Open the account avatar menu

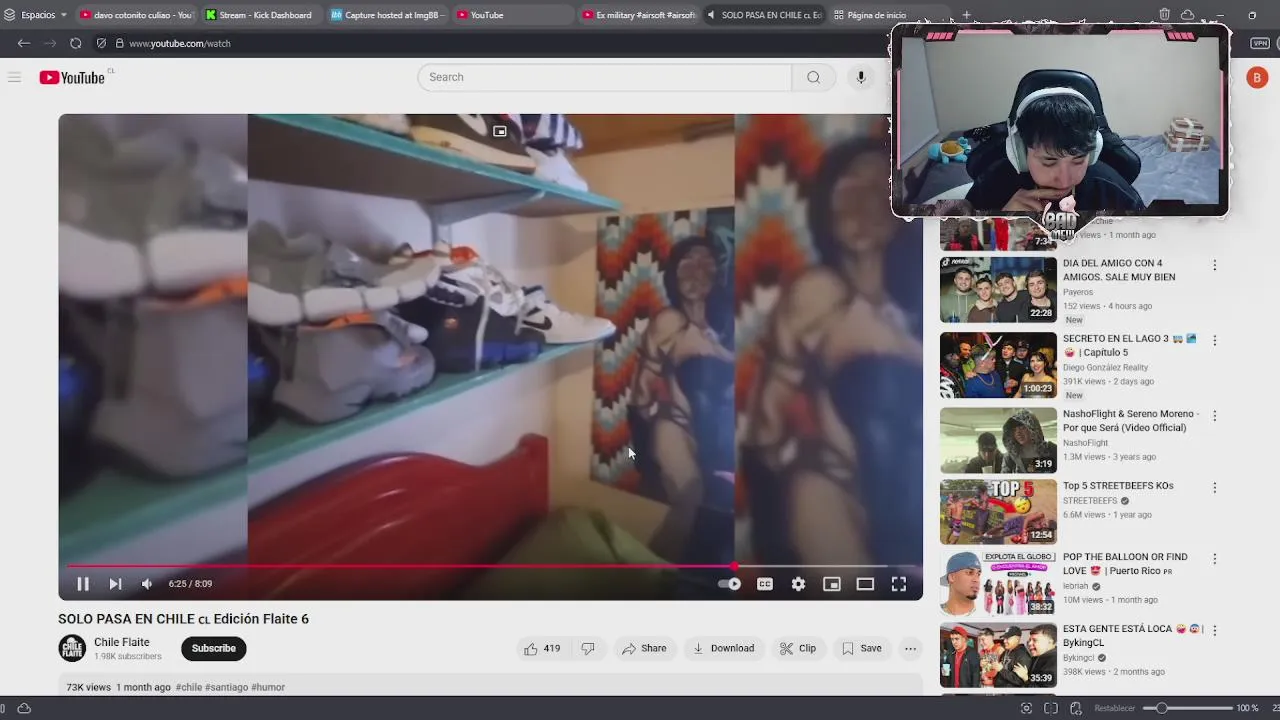click(x=1257, y=77)
